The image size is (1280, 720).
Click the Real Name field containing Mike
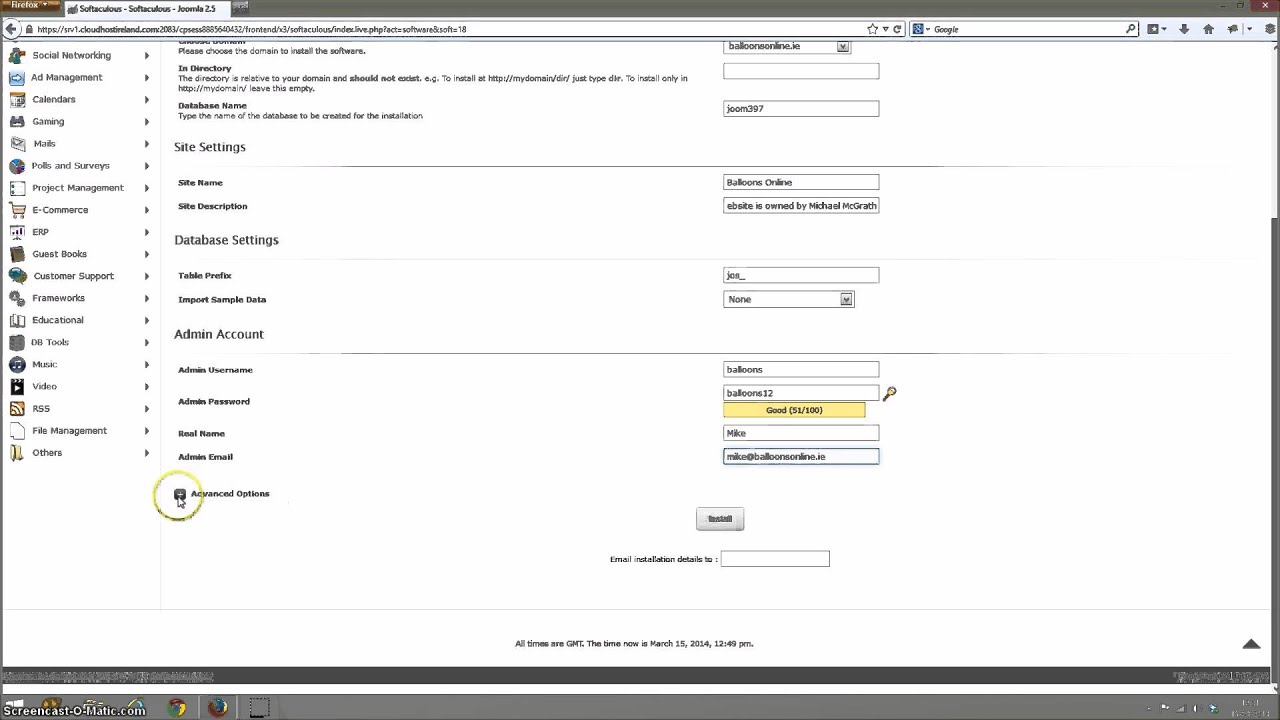click(801, 433)
